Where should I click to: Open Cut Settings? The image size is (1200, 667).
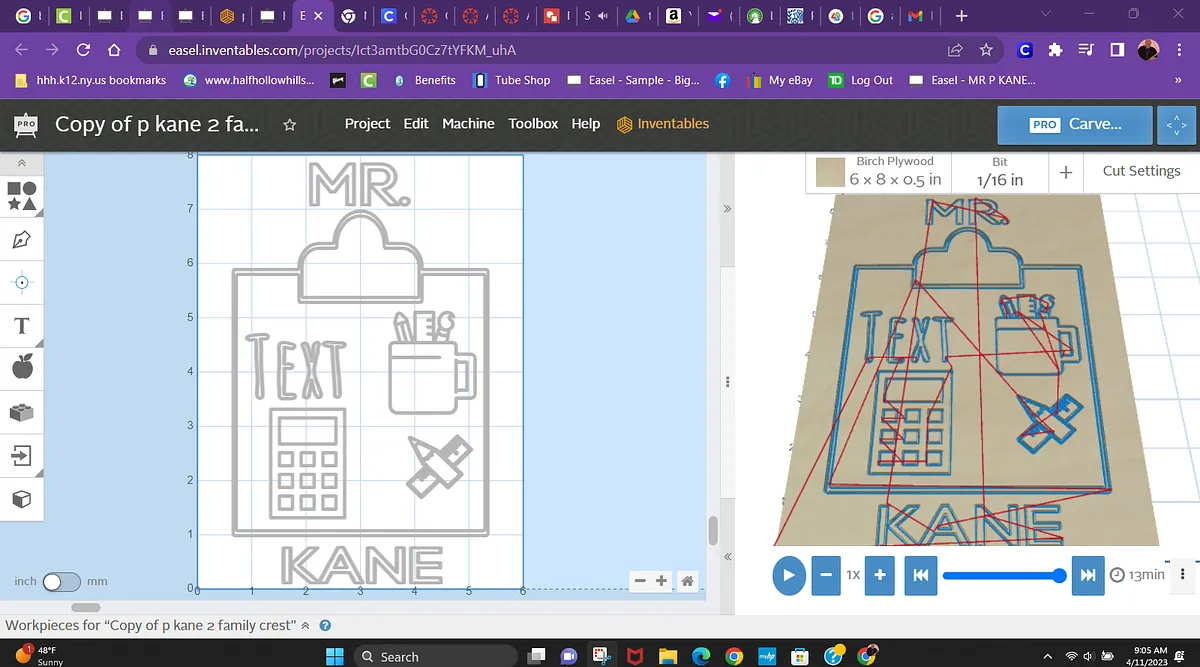[1141, 171]
